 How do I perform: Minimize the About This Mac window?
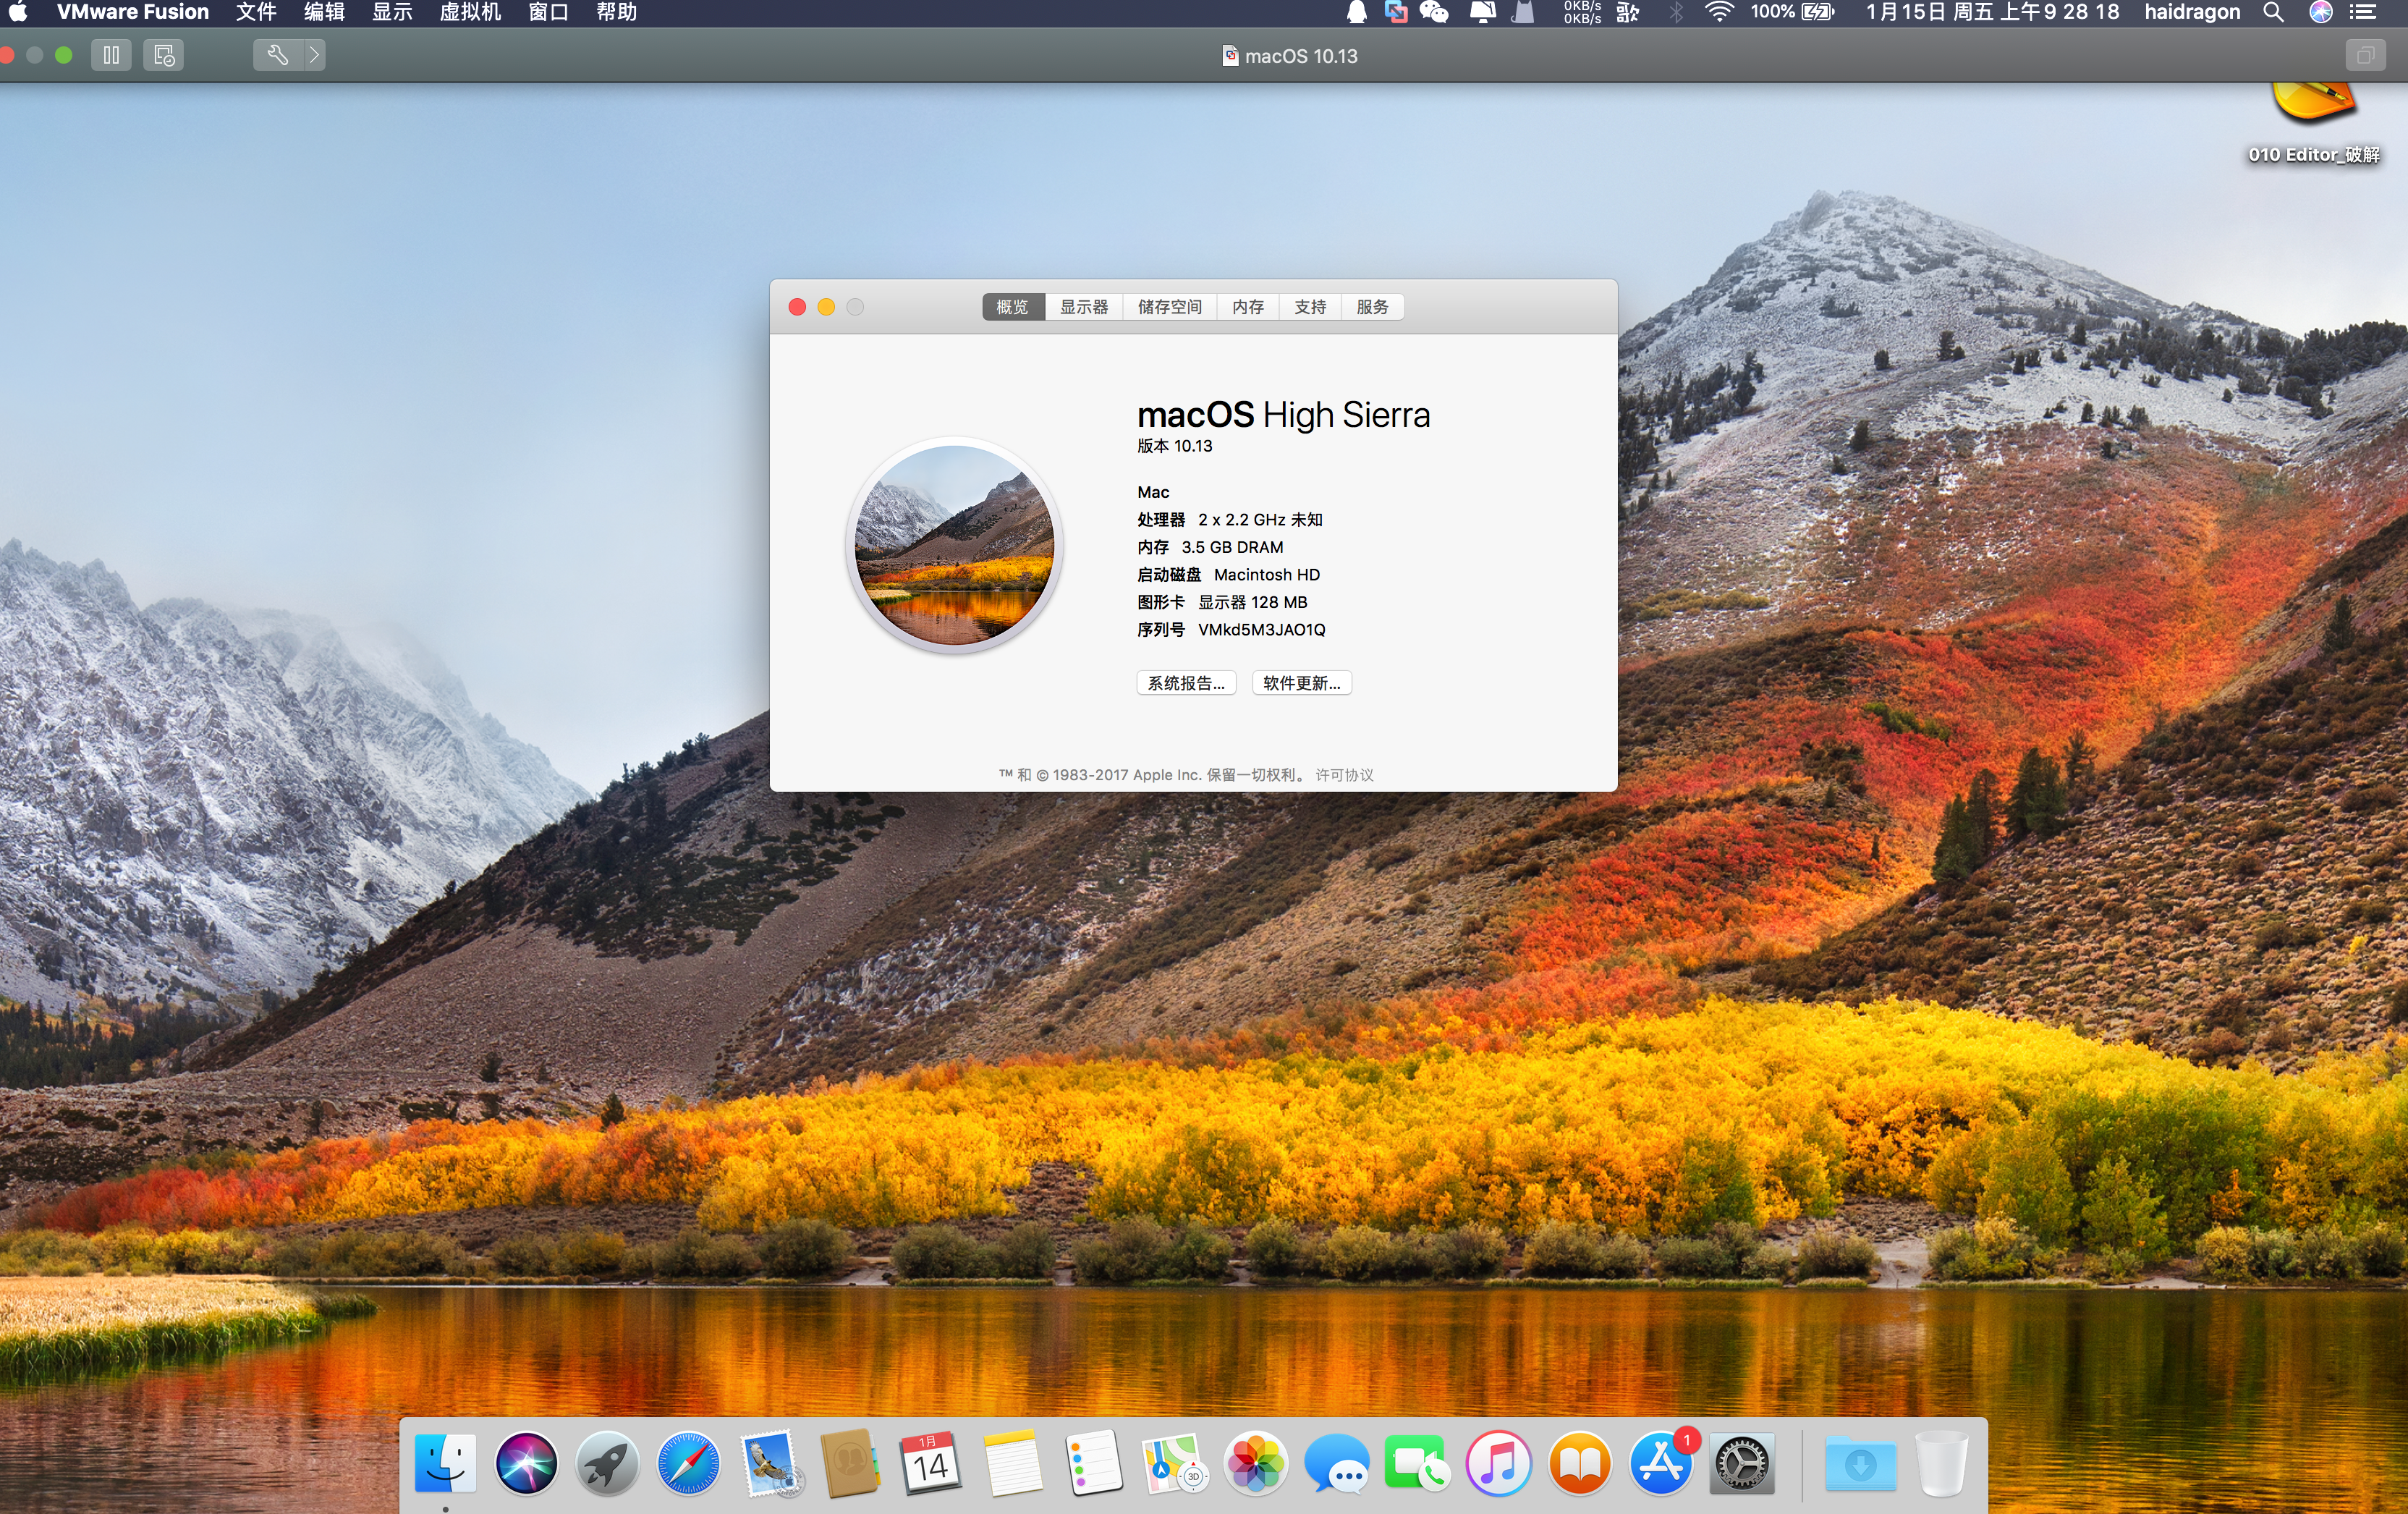point(826,307)
